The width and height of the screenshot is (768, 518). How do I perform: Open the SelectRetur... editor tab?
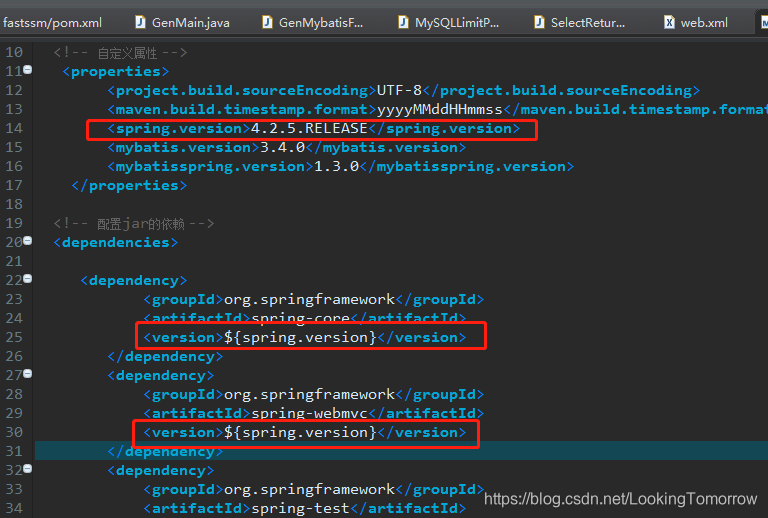pos(579,23)
